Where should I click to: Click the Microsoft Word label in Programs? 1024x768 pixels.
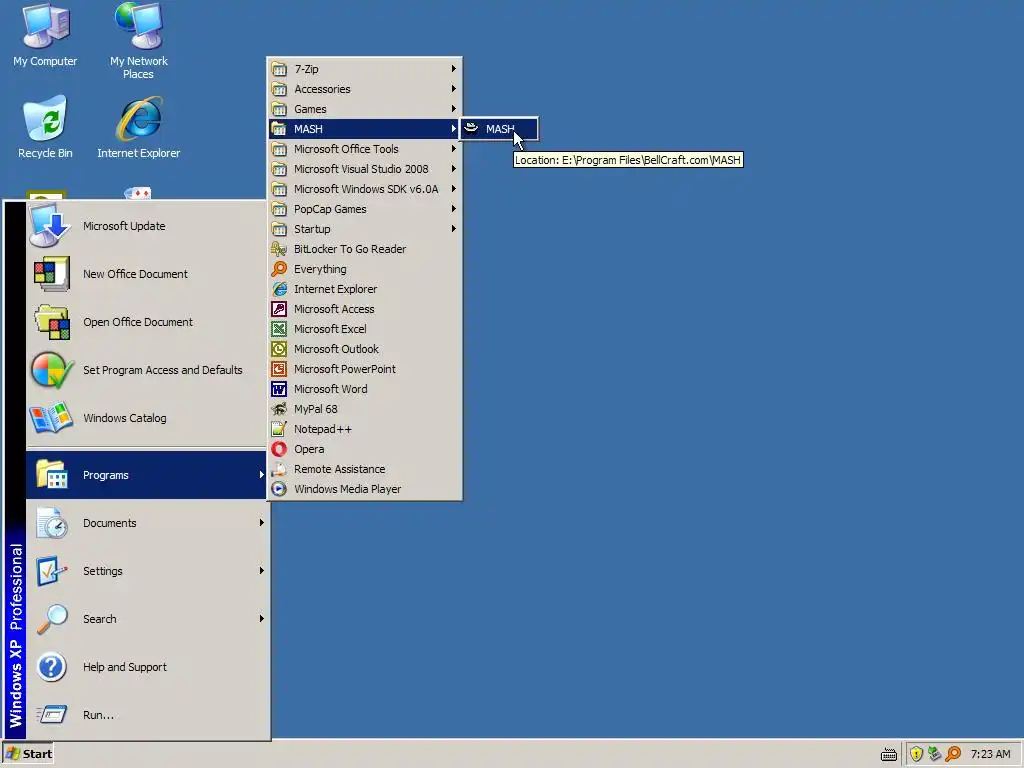pyautogui.click(x=330, y=389)
